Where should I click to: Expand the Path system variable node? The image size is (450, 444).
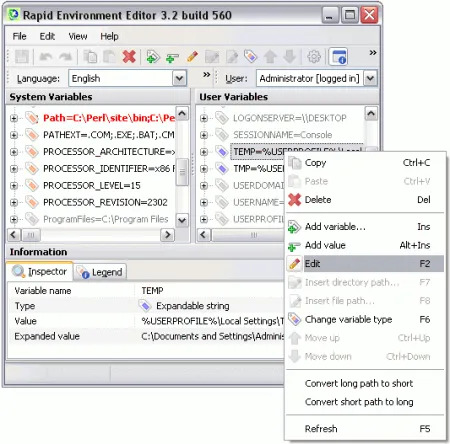pyautogui.click(x=14, y=118)
